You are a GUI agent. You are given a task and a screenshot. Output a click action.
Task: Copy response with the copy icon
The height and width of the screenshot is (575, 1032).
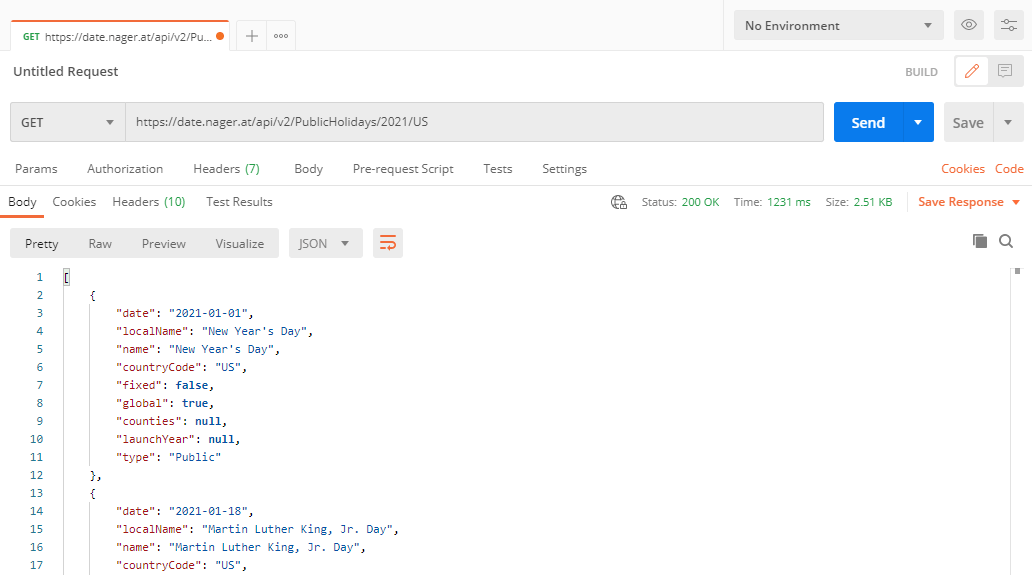pyautogui.click(x=980, y=241)
